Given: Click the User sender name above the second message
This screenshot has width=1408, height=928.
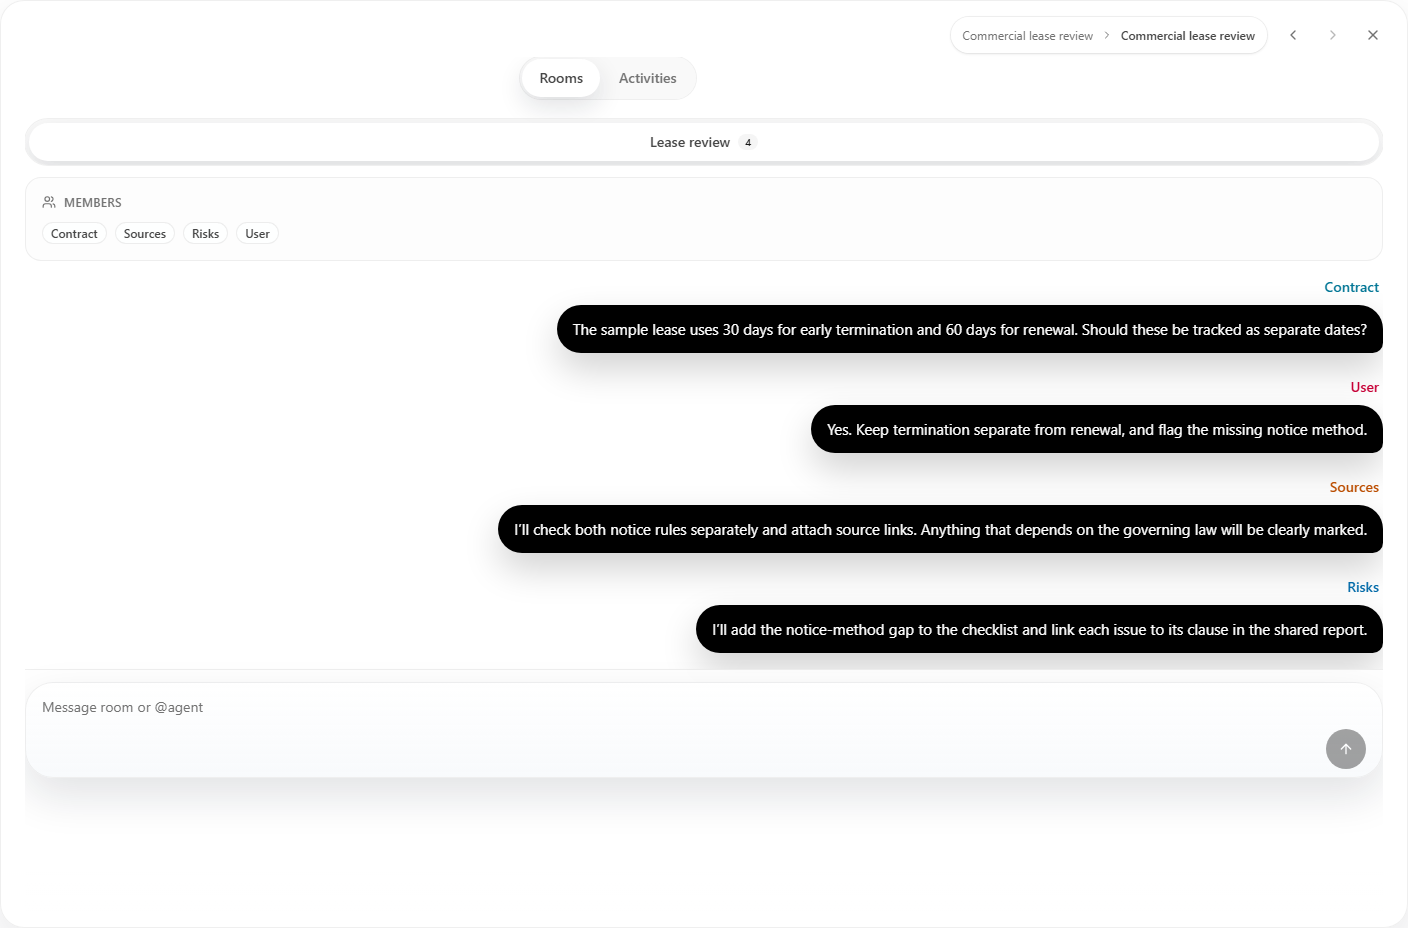Looking at the screenshot, I should 1364,387.
